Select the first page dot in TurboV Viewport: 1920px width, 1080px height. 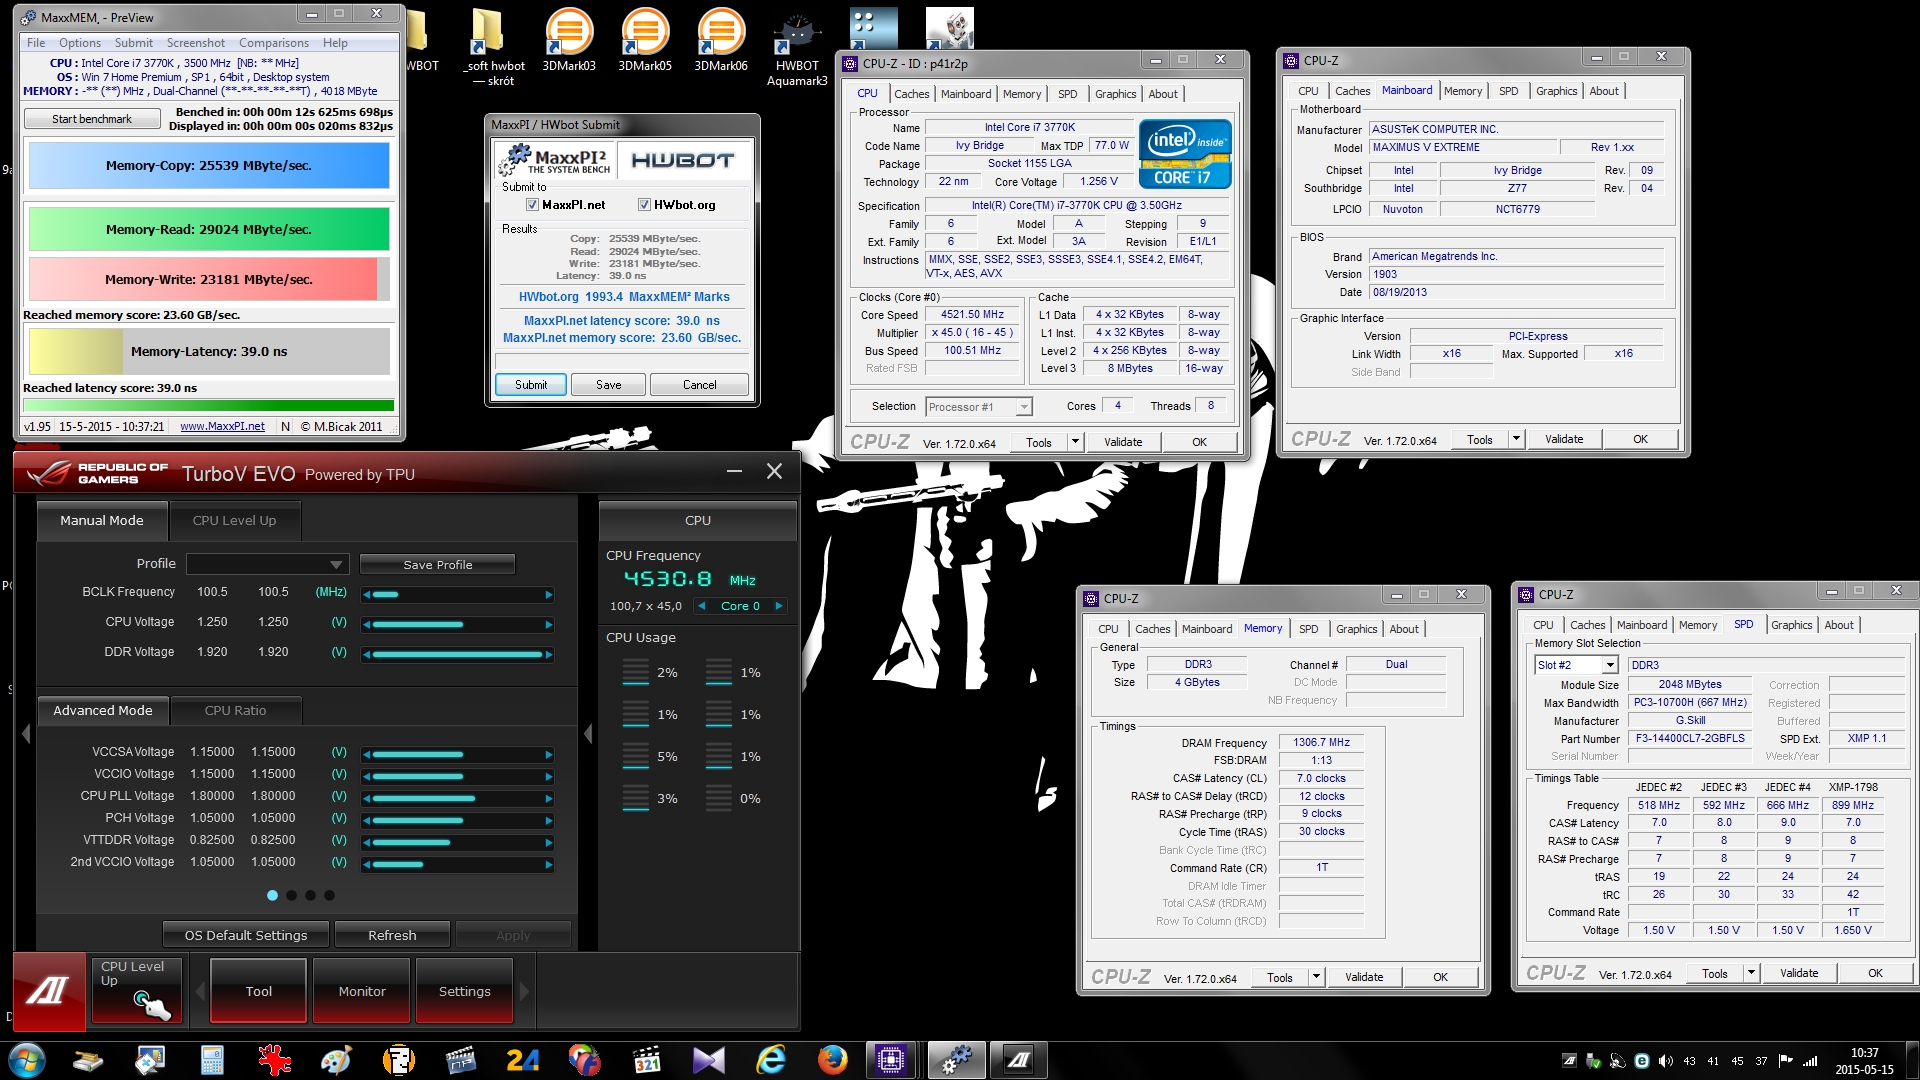[x=272, y=895]
